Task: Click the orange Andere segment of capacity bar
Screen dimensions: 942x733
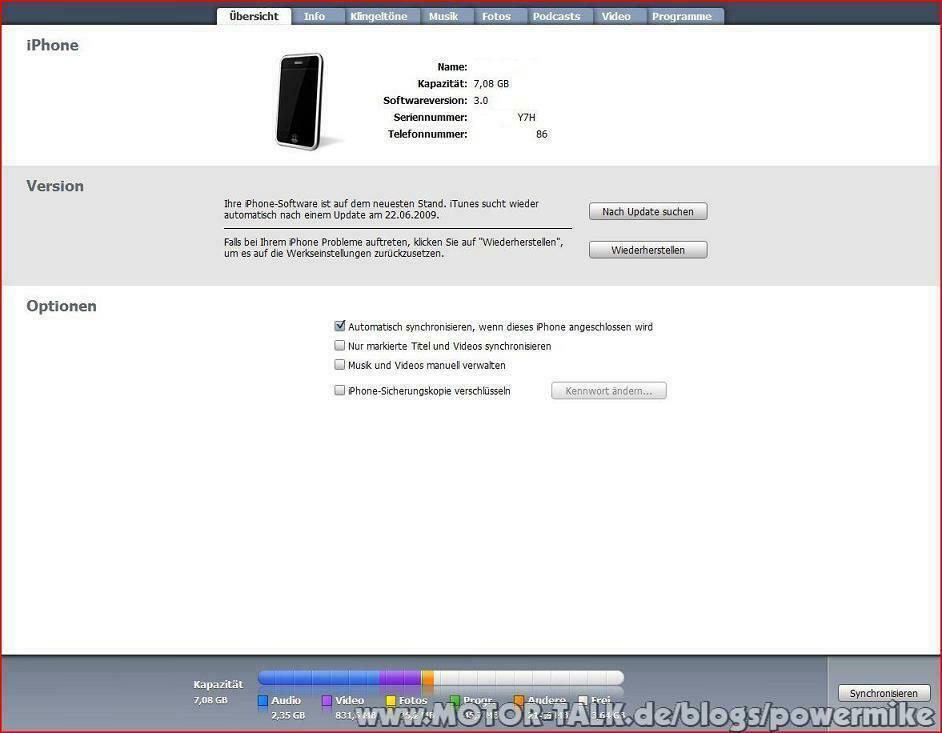Action: [x=428, y=678]
